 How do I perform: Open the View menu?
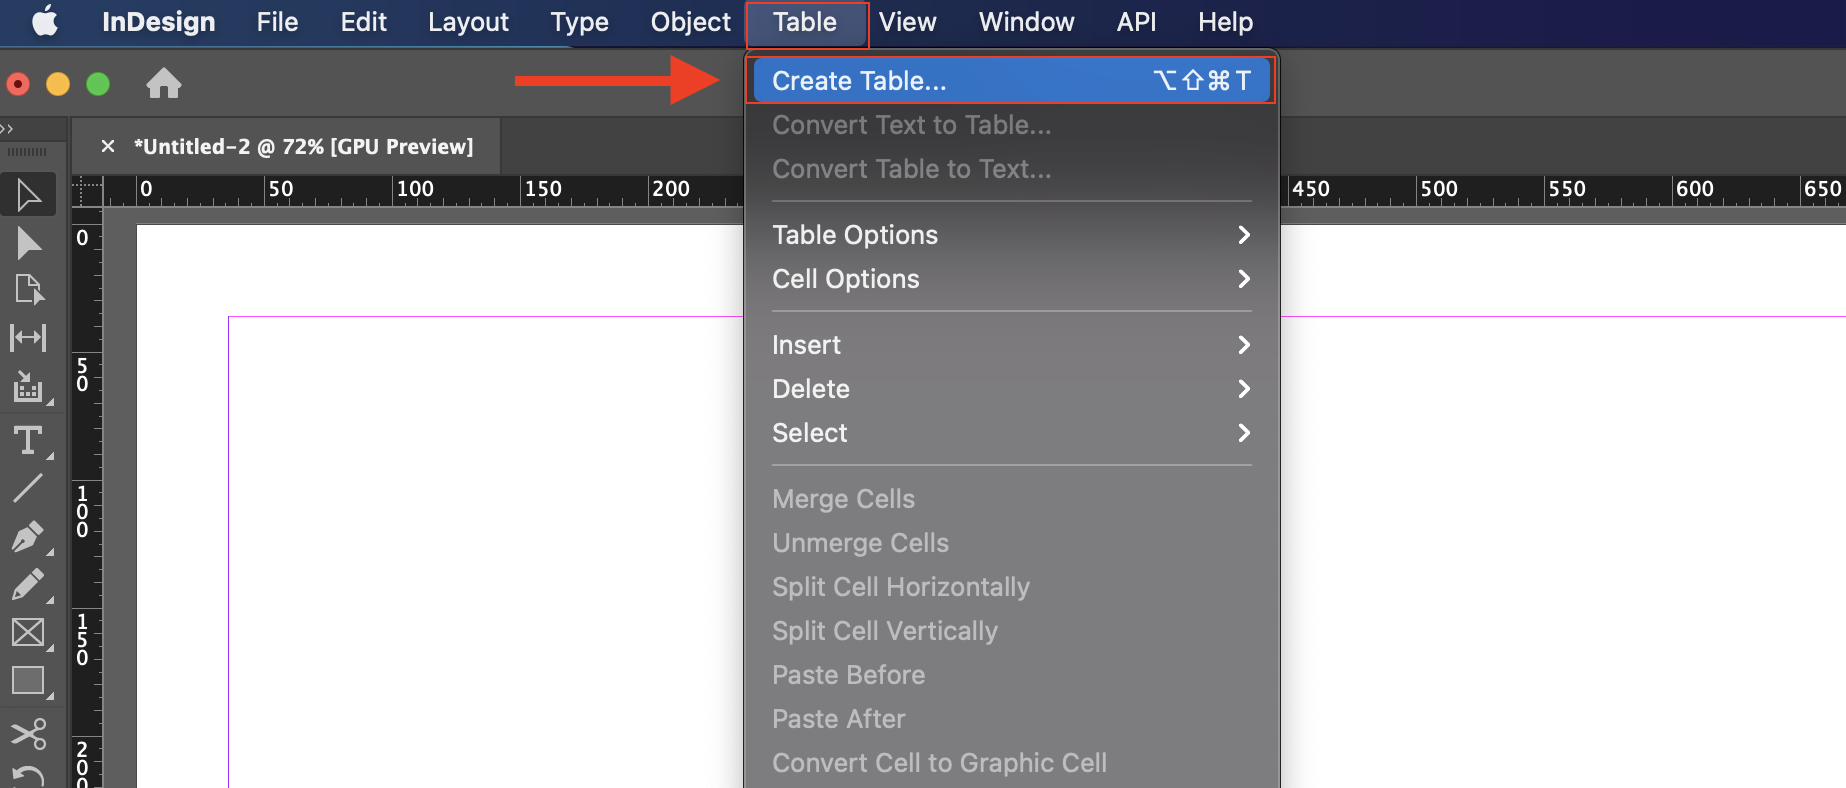[x=907, y=22]
